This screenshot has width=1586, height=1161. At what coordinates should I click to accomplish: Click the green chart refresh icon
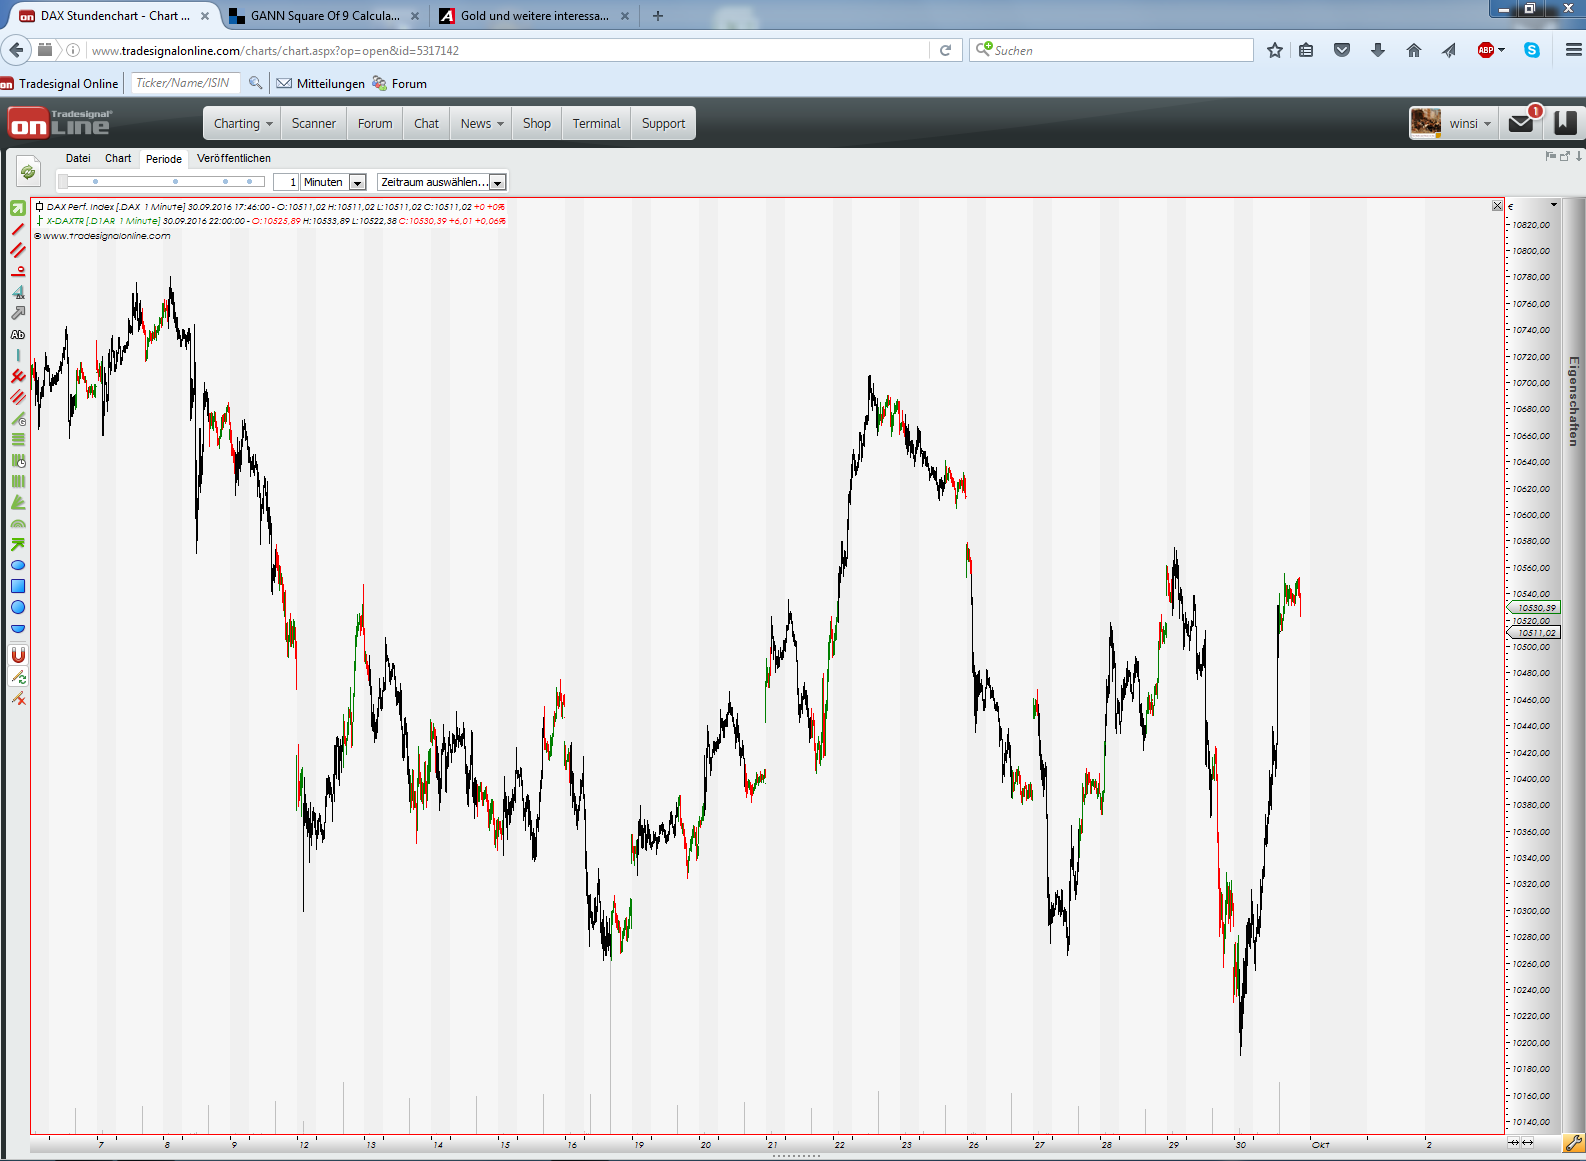(28, 172)
